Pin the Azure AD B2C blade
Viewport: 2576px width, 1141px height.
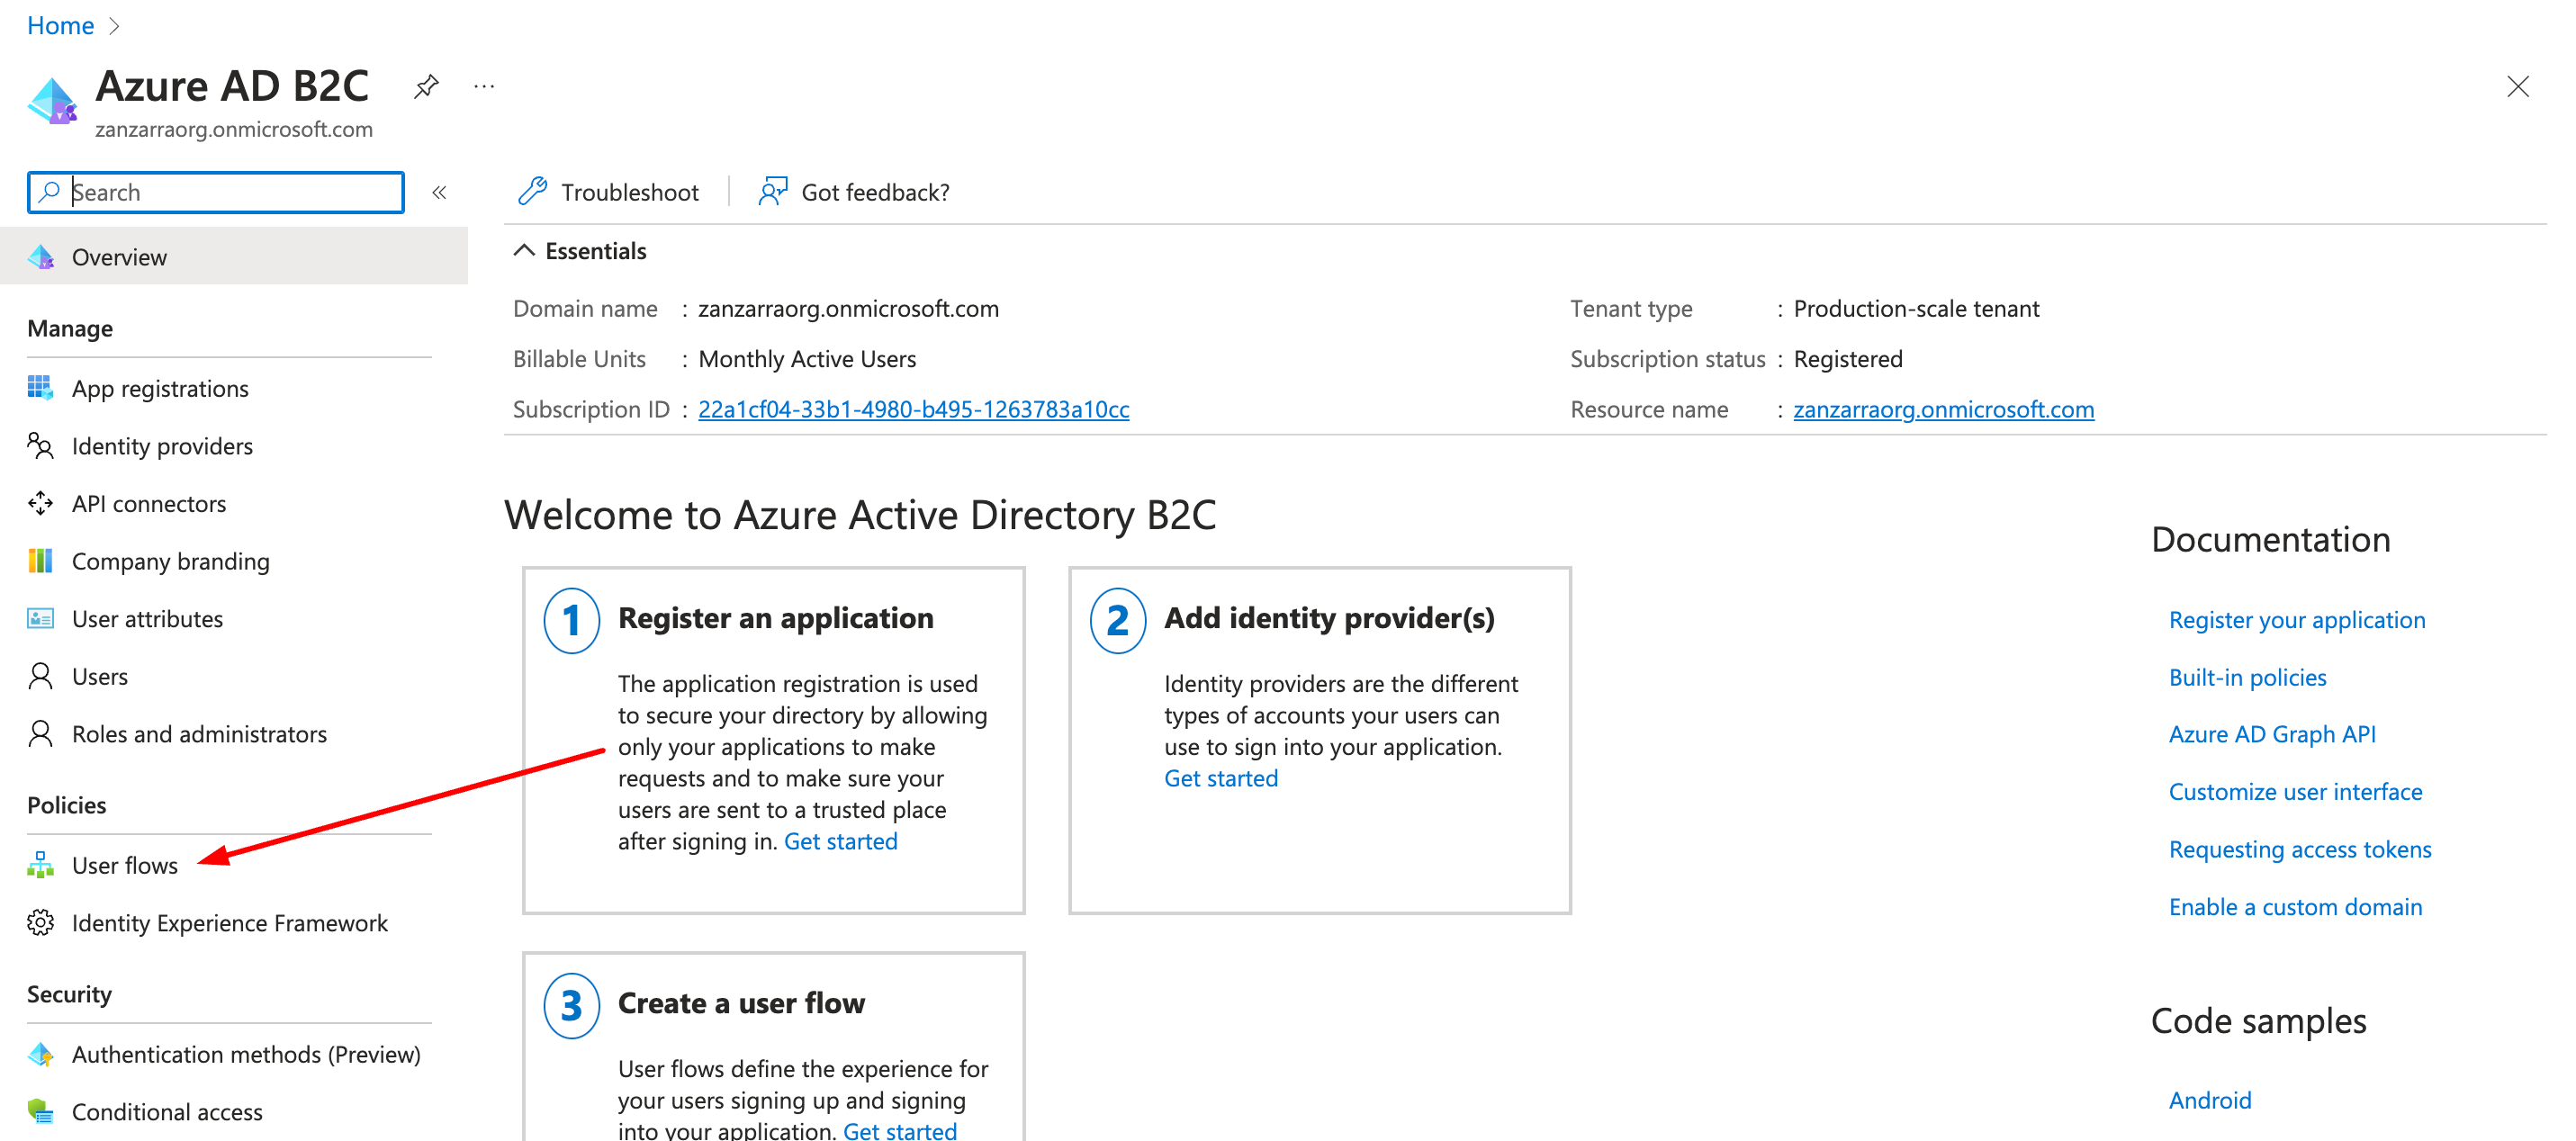click(426, 87)
